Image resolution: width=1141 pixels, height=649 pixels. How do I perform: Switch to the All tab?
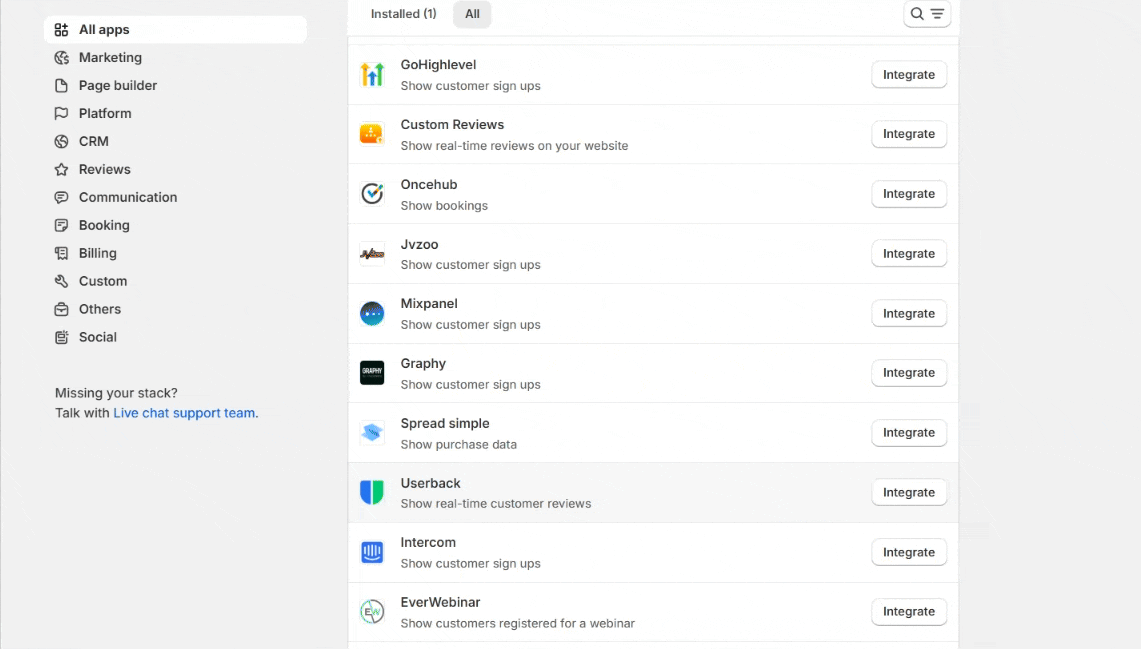472,14
